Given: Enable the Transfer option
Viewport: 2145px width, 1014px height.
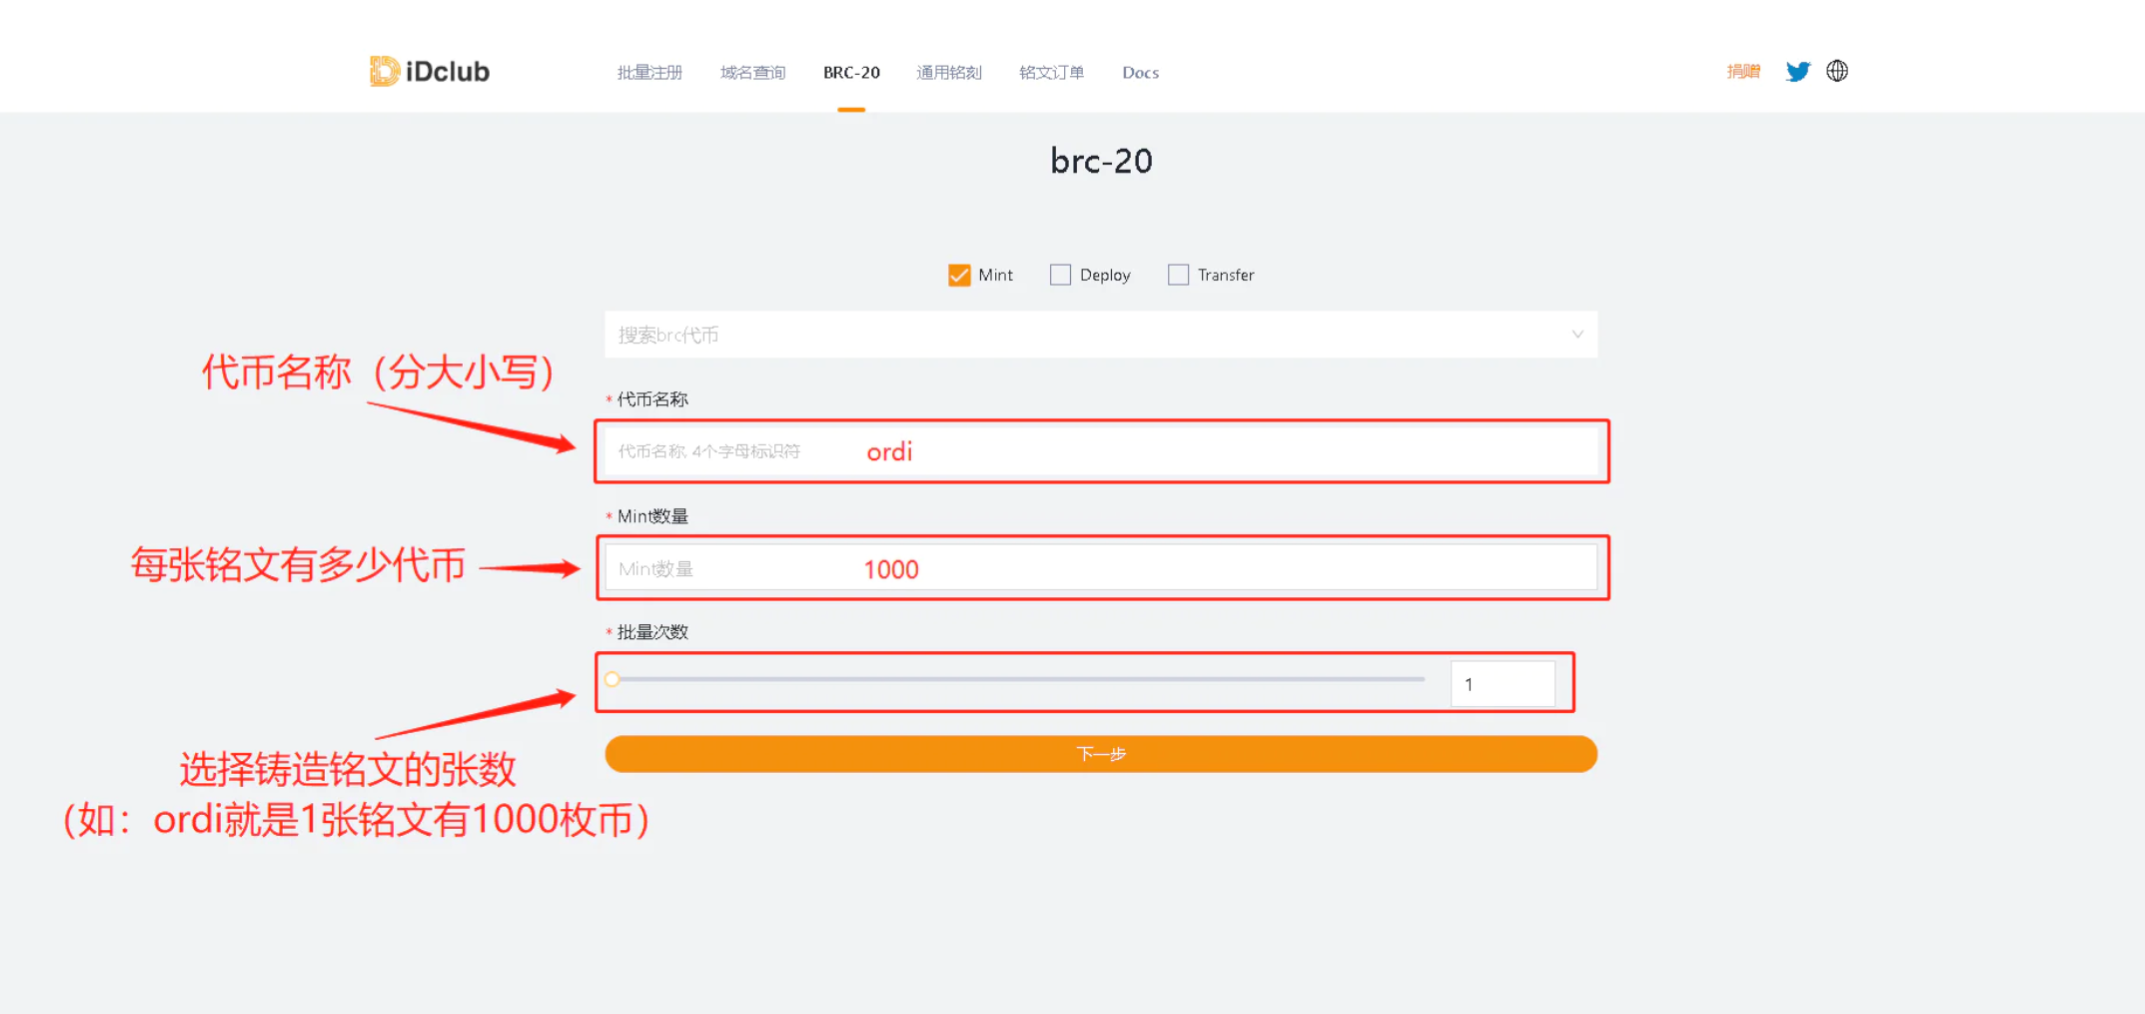Looking at the screenshot, I should (1177, 274).
